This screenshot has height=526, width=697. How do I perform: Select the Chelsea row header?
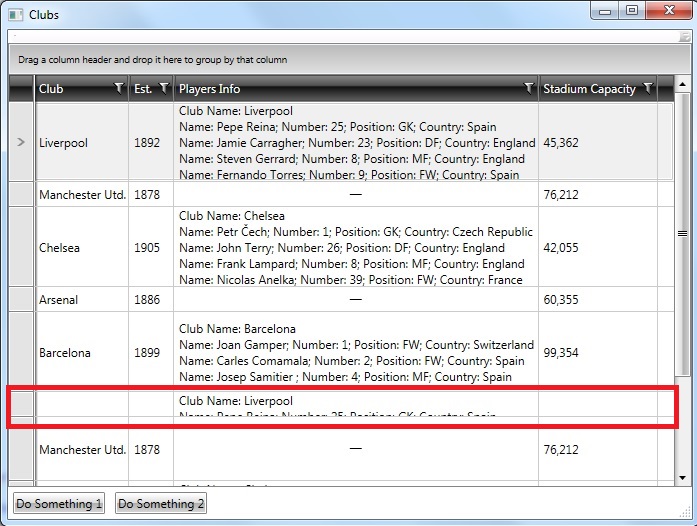[x=21, y=247]
